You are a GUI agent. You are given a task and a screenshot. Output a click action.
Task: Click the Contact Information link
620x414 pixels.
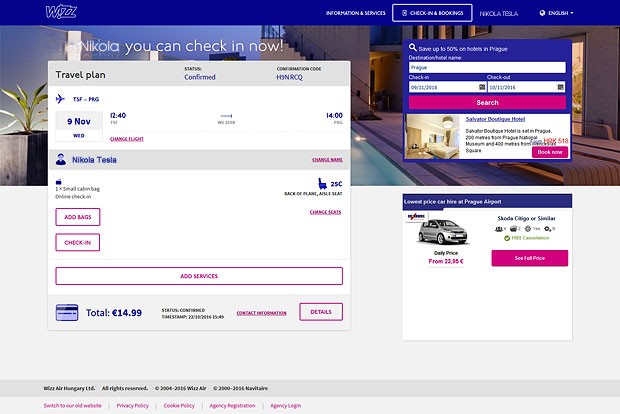[261, 313]
